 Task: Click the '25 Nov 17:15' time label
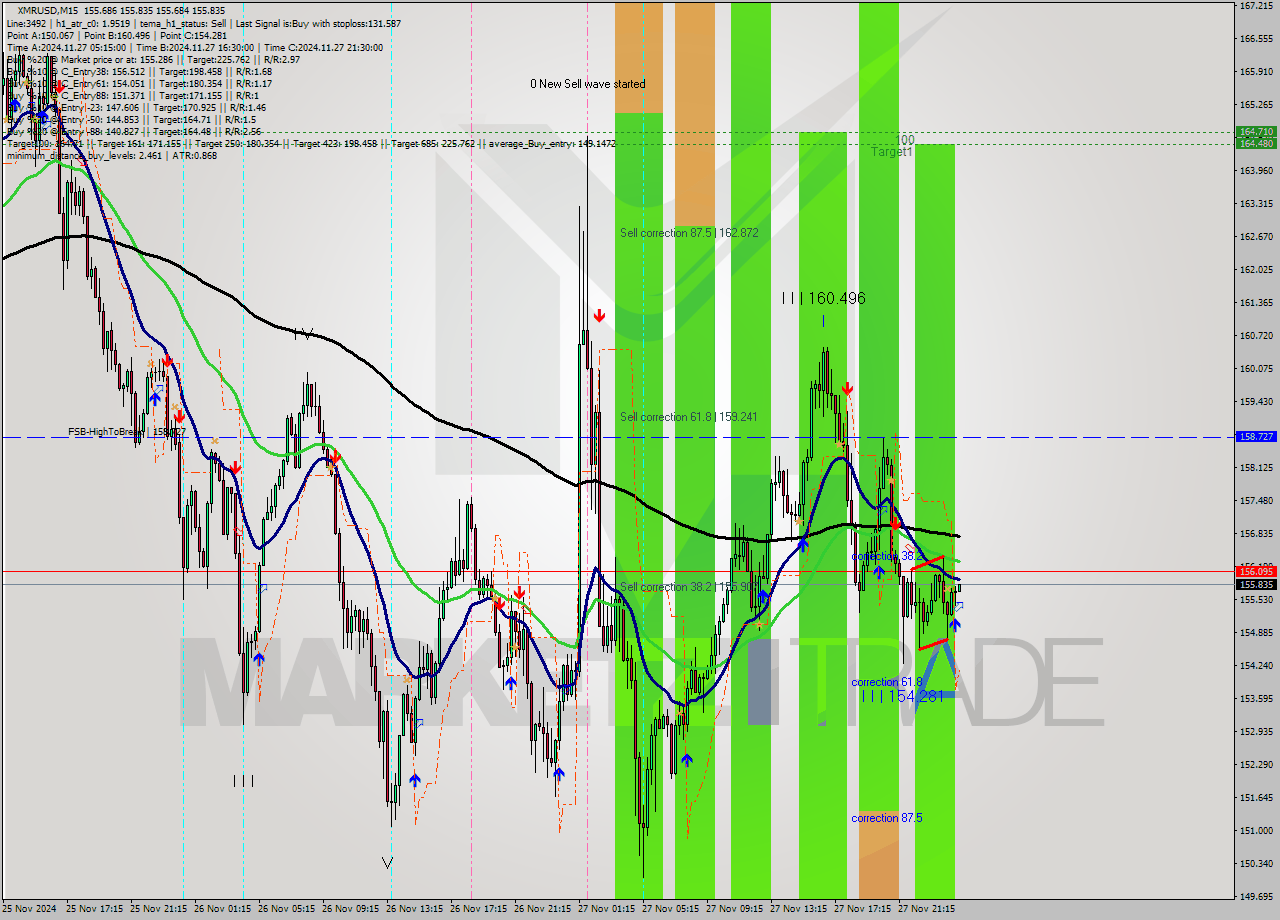(x=93, y=910)
